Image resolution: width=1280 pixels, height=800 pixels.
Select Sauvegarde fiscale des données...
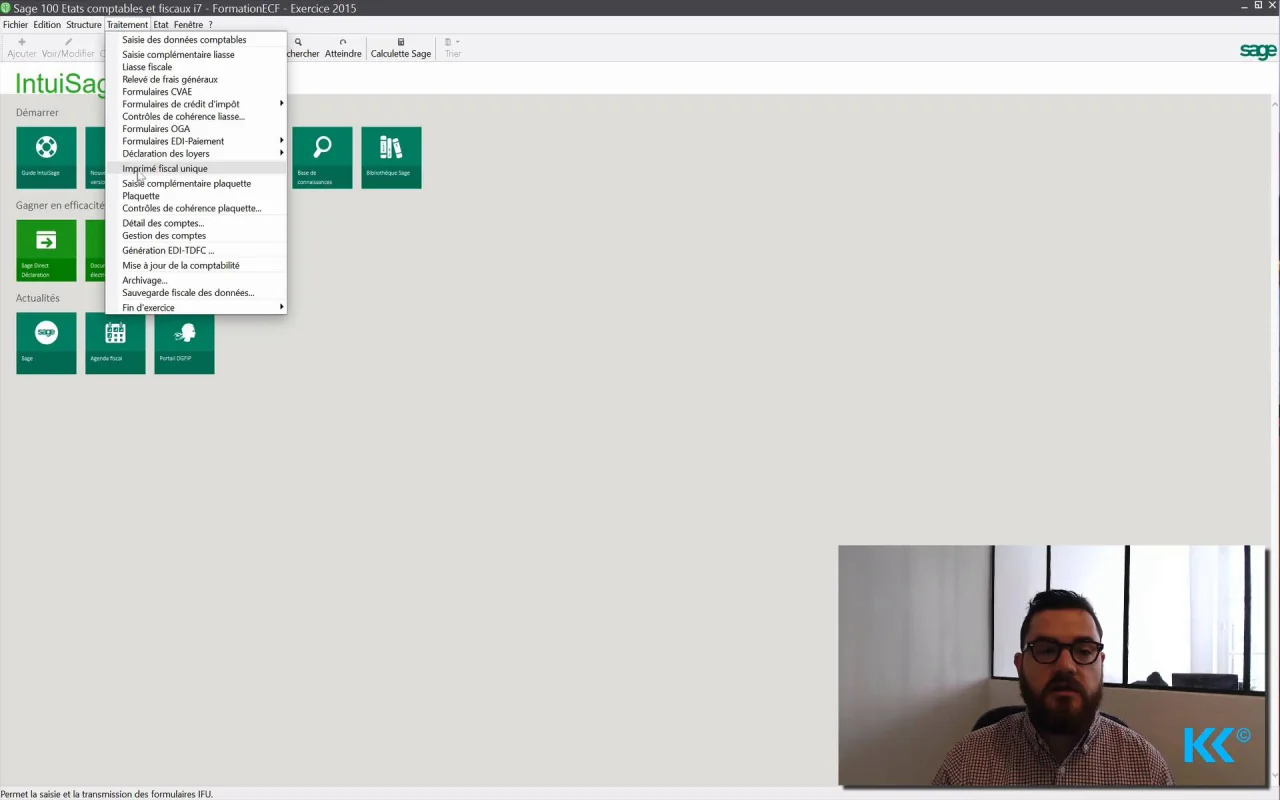[196, 293]
